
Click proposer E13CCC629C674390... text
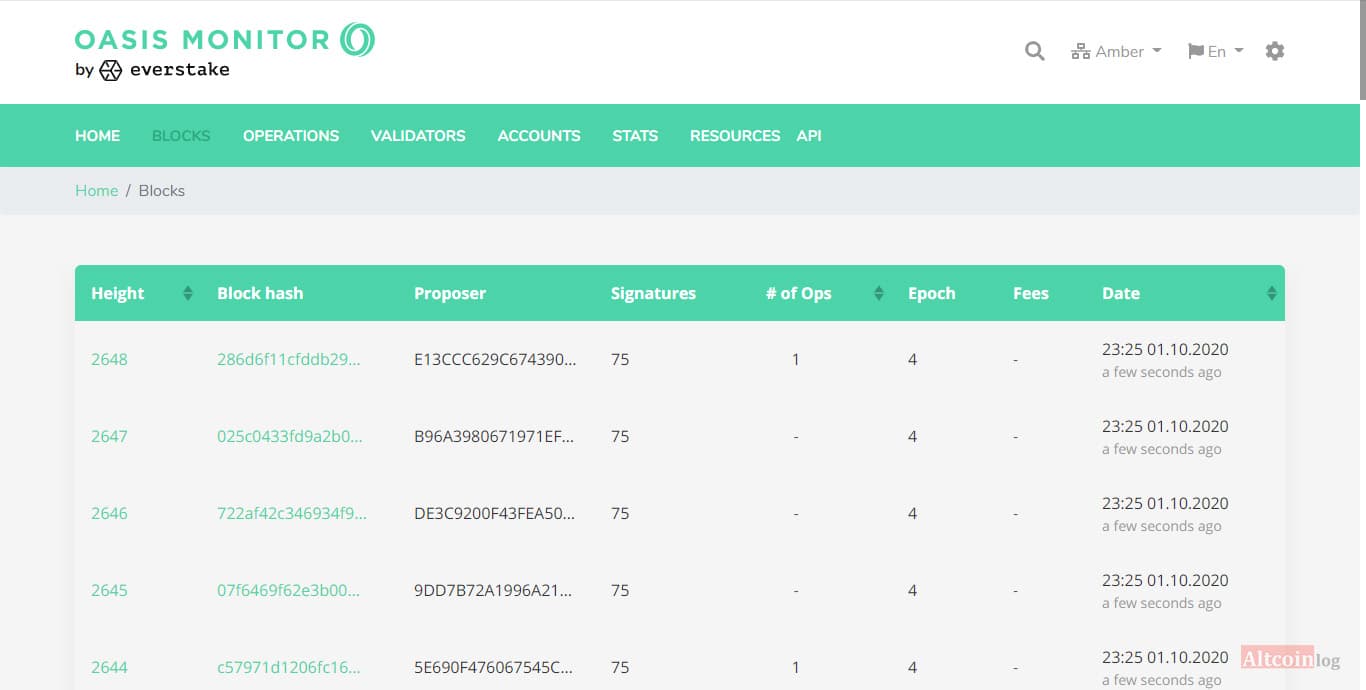[495, 360]
